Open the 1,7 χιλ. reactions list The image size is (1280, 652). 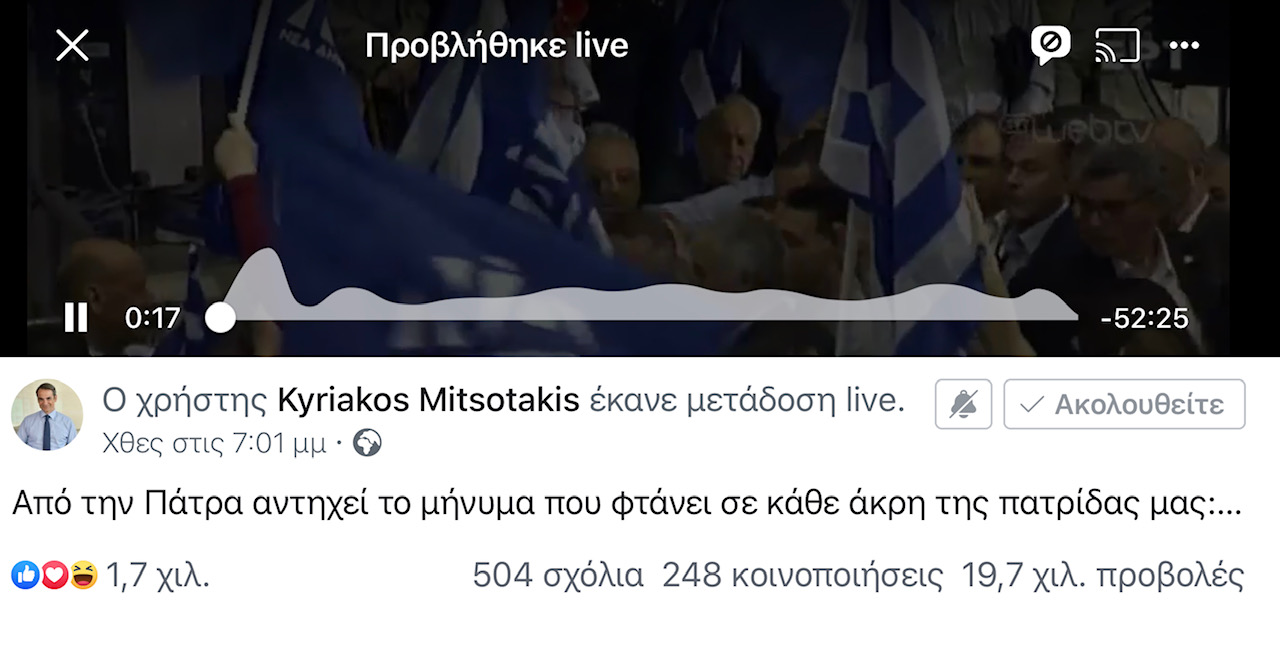[158, 576]
